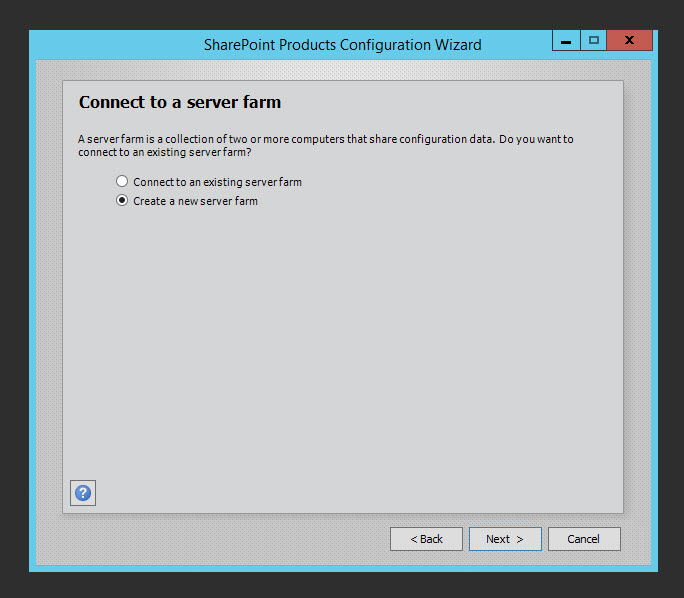The image size is (684, 598).
Task: Select the 'Connect to an existing server farm' radio button
Action: tap(122, 182)
